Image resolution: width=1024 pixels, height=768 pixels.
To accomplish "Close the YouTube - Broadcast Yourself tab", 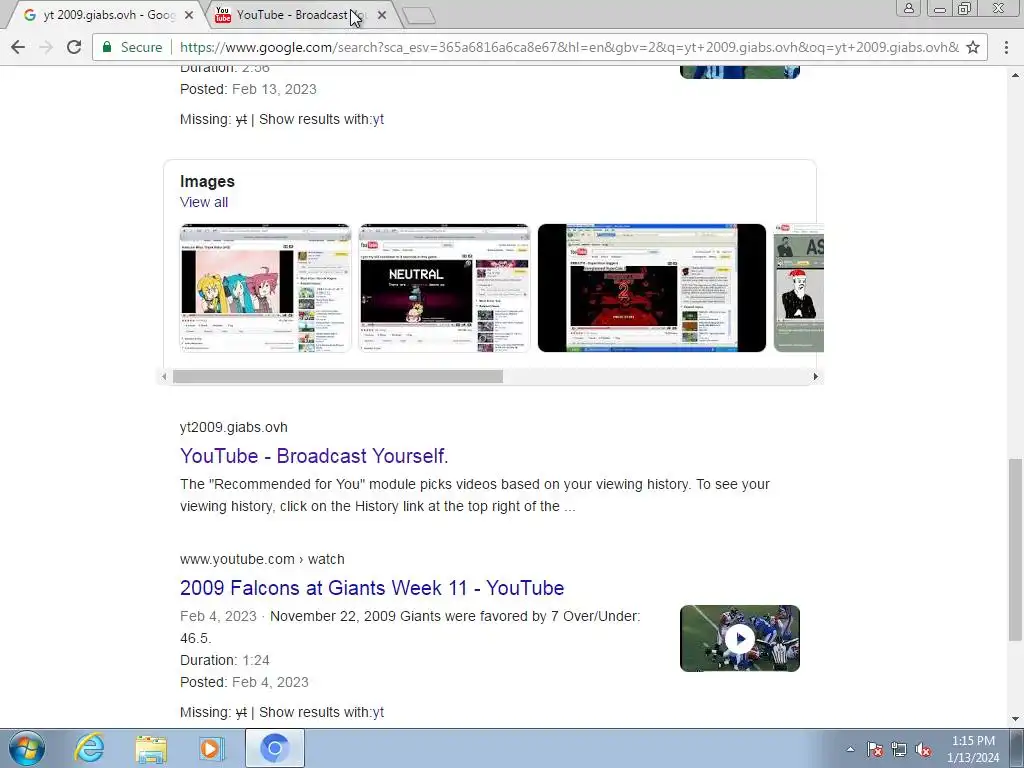I will click(382, 15).
